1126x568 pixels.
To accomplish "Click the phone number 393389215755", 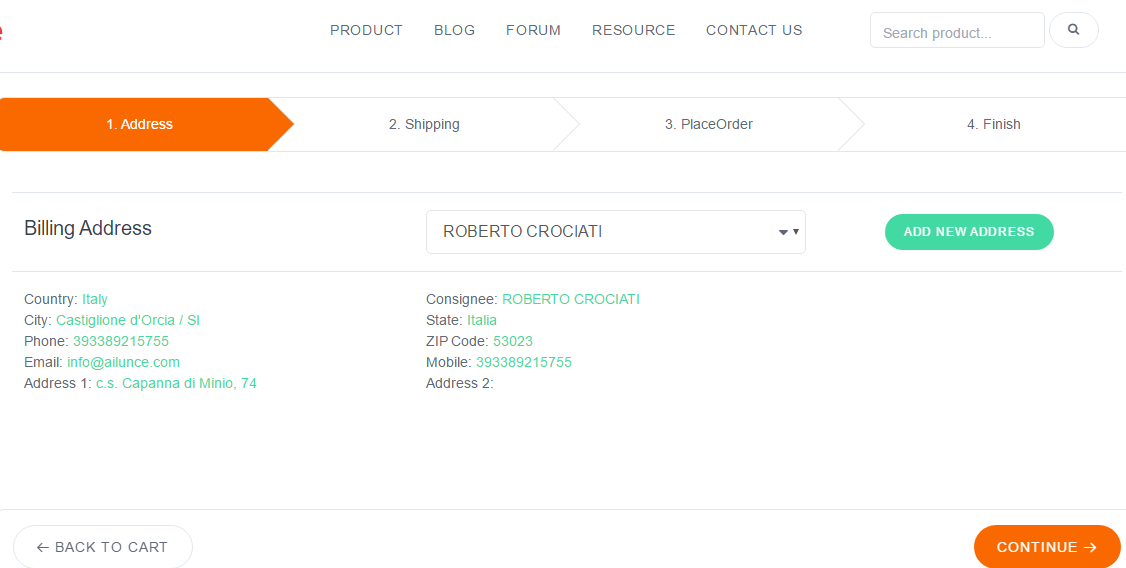I will tap(120, 341).
